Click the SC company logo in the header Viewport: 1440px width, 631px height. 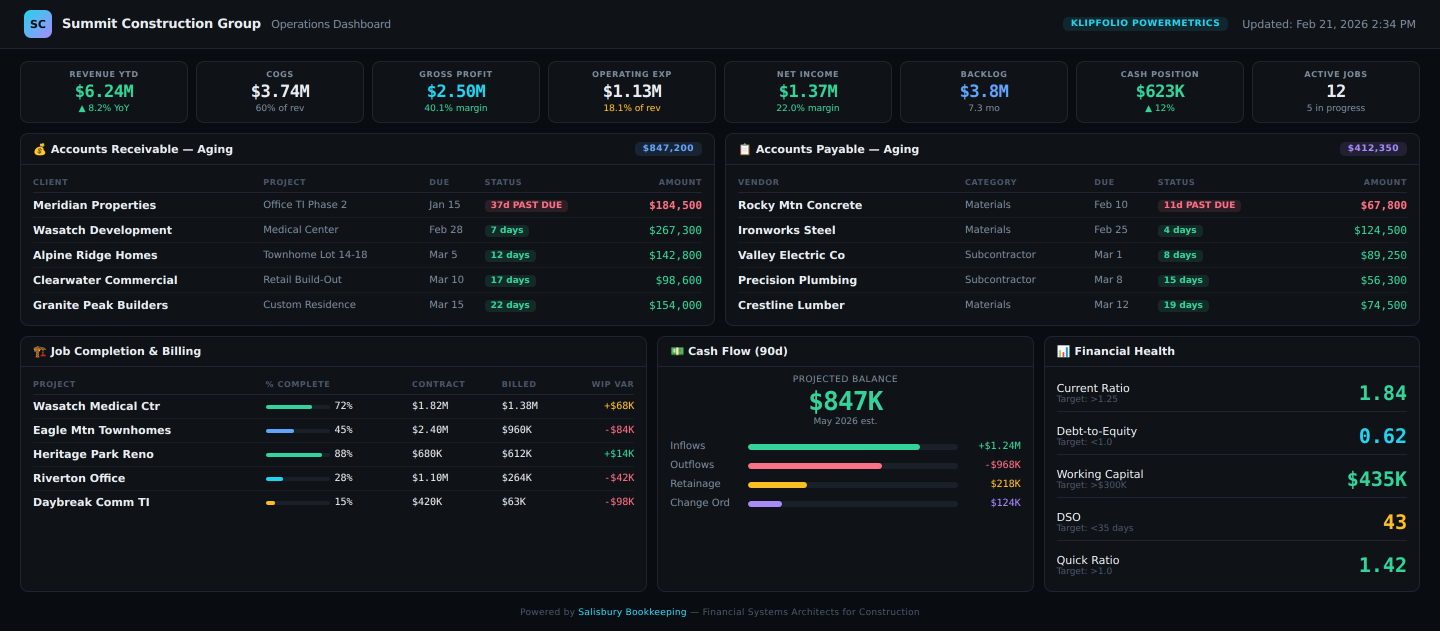click(37, 23)
